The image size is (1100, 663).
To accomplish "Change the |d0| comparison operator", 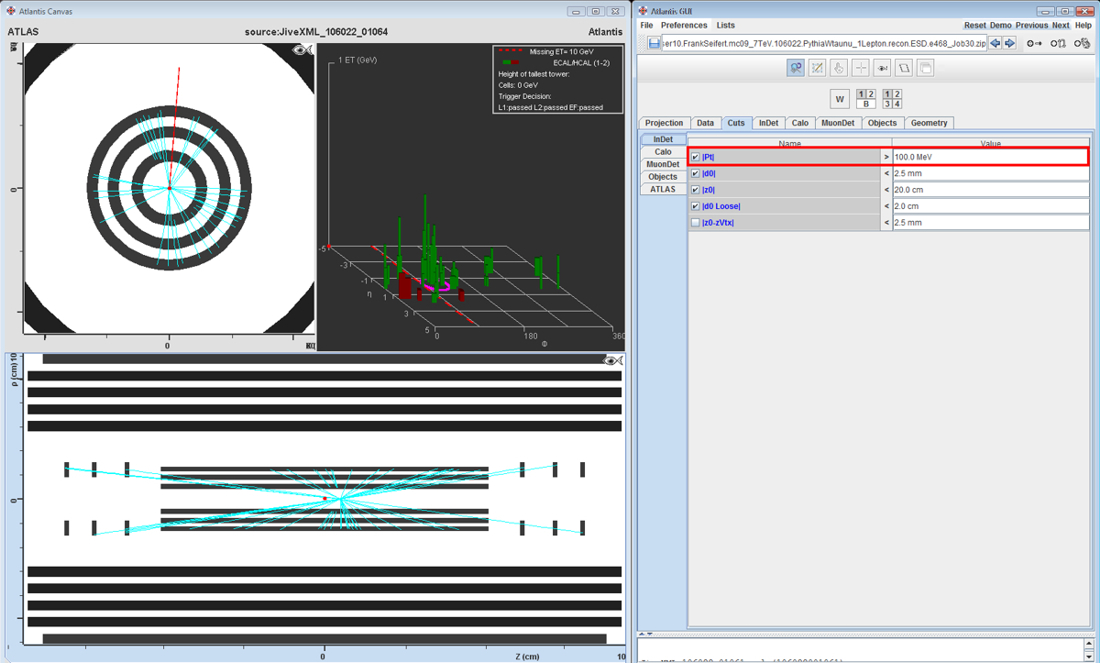I will coord(885,173).
